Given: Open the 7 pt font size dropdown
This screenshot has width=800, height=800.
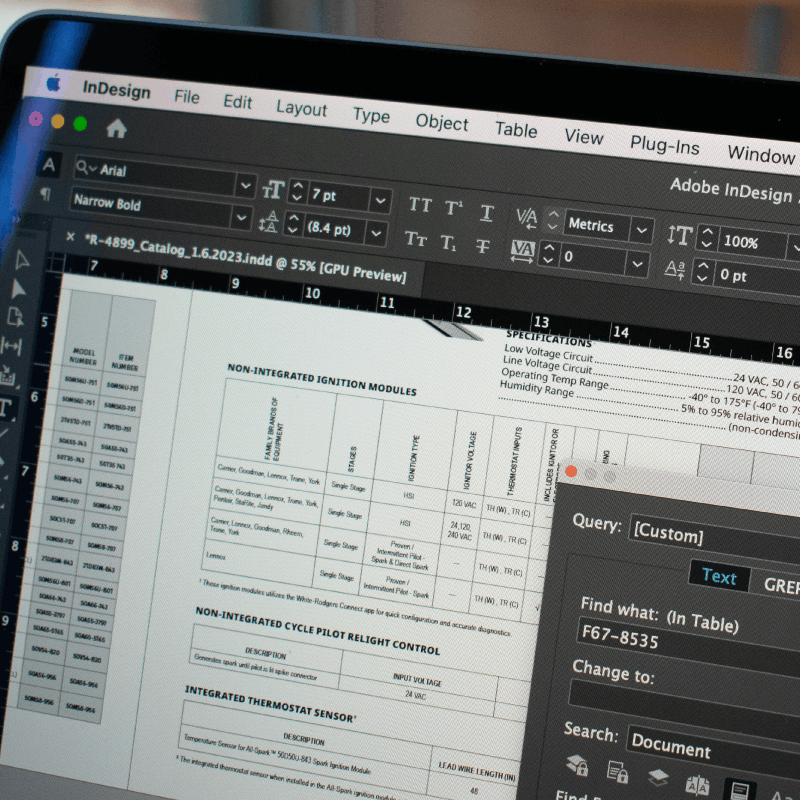Looking at the screenshot, I should point(380,201).
